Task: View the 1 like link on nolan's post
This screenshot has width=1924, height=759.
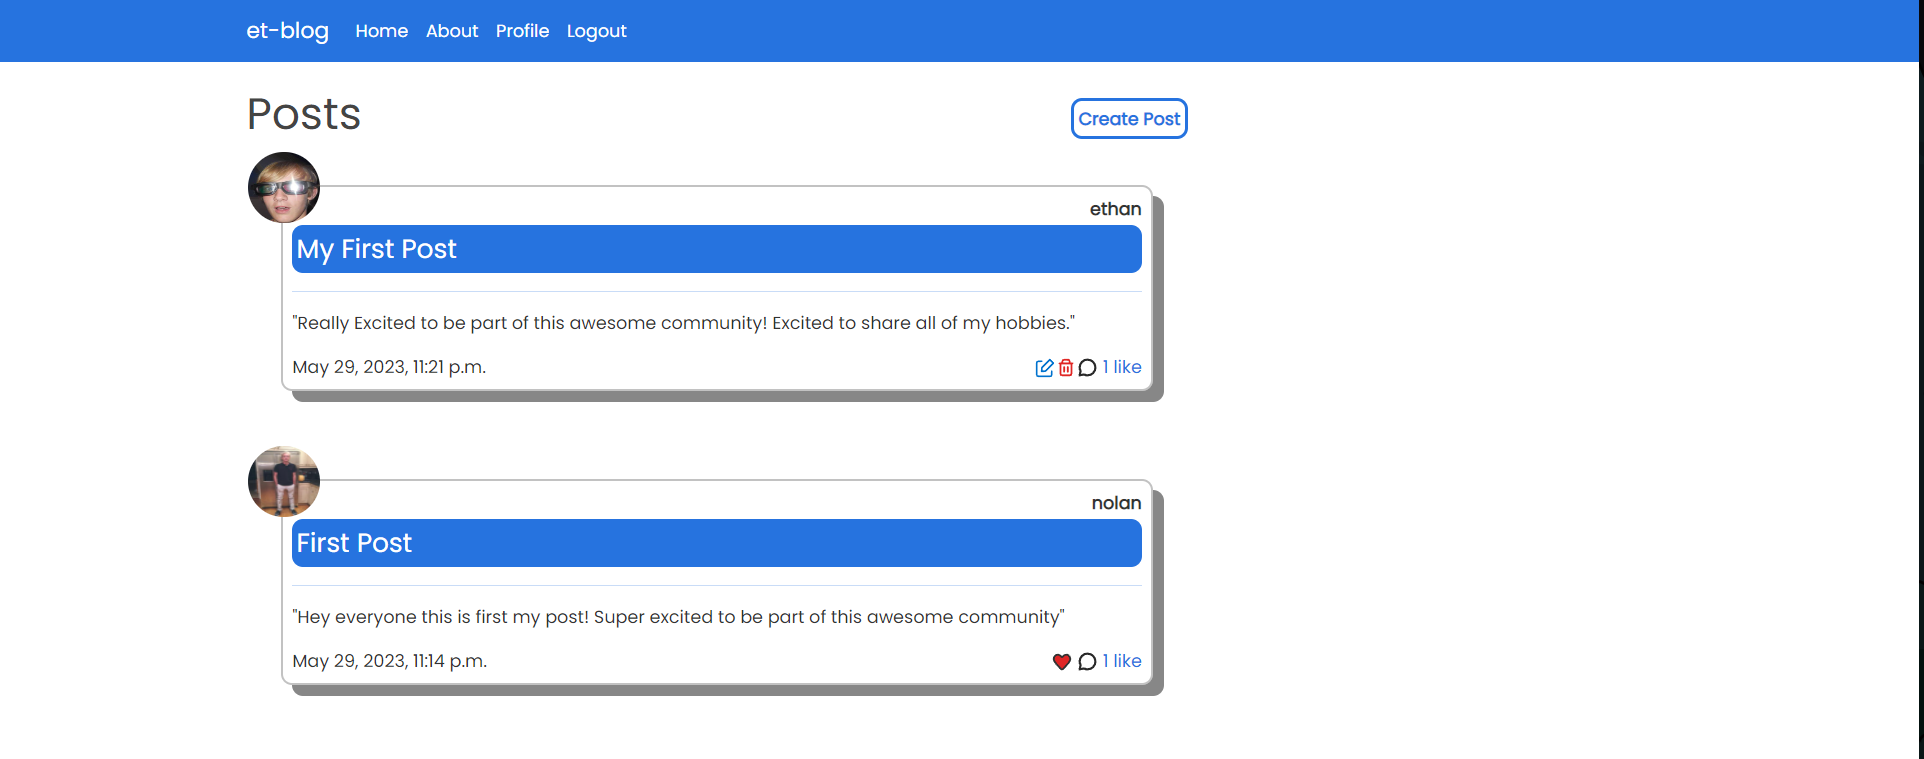Action: click(x=1122, y=661)
